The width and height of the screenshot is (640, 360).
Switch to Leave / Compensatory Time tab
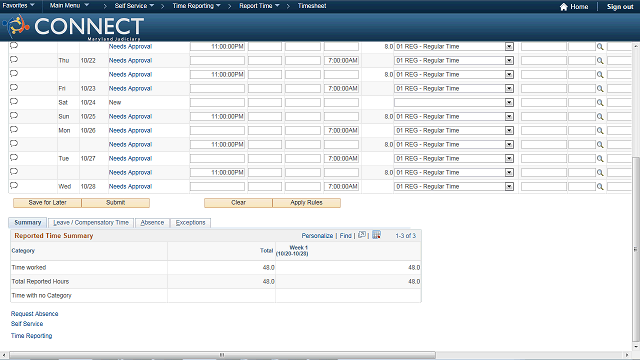pos(91,222)
